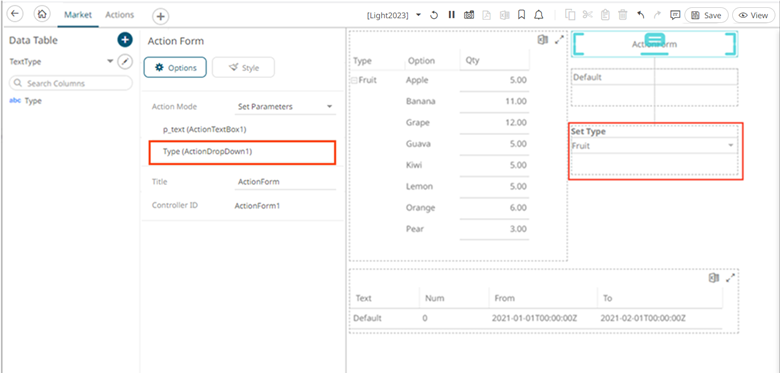Open the TextType data table dropdown

click(110, 62)
